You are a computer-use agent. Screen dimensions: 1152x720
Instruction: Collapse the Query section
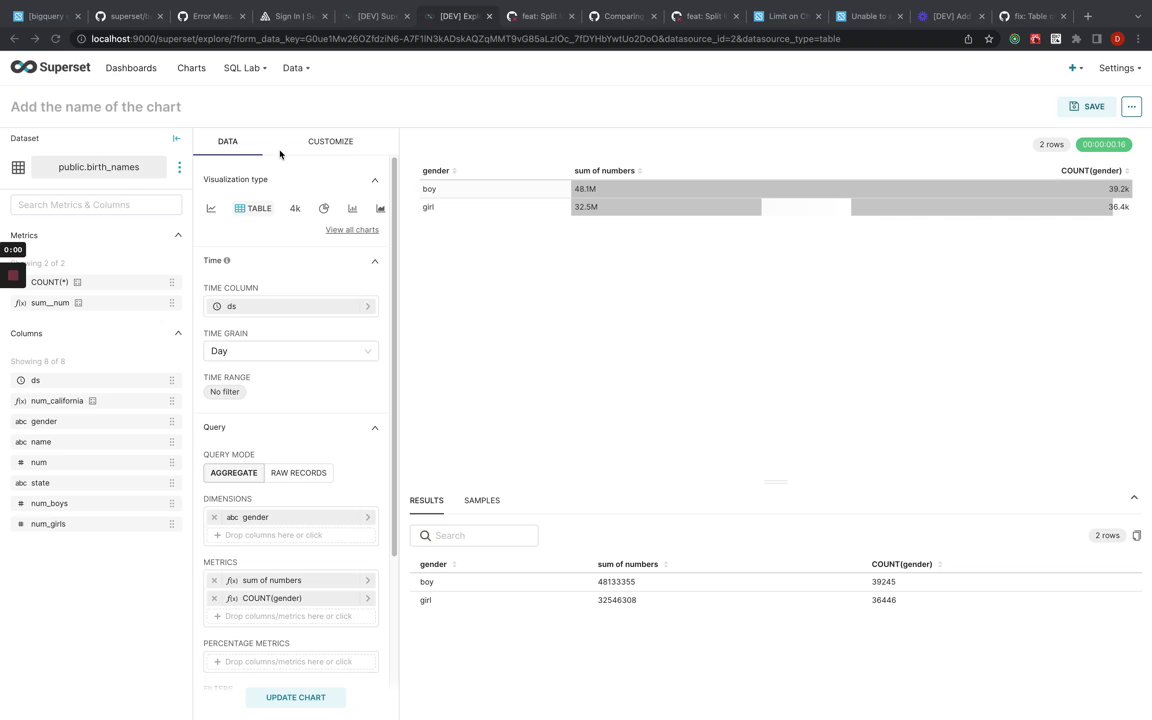[375, 428]
